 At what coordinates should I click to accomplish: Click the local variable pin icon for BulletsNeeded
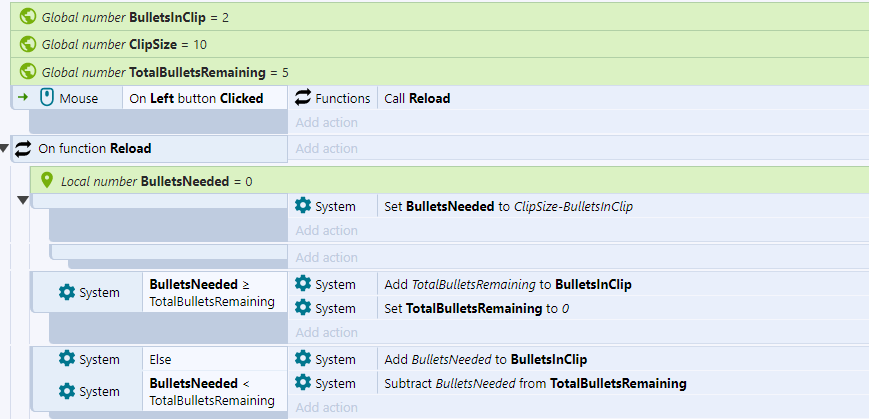click(47, 181)
